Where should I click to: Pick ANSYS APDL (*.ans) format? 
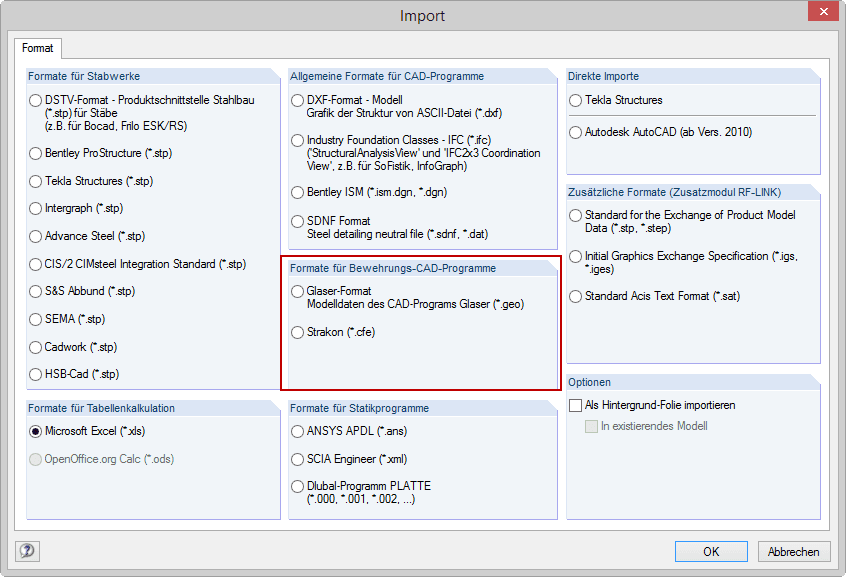[x=296, y=430]
